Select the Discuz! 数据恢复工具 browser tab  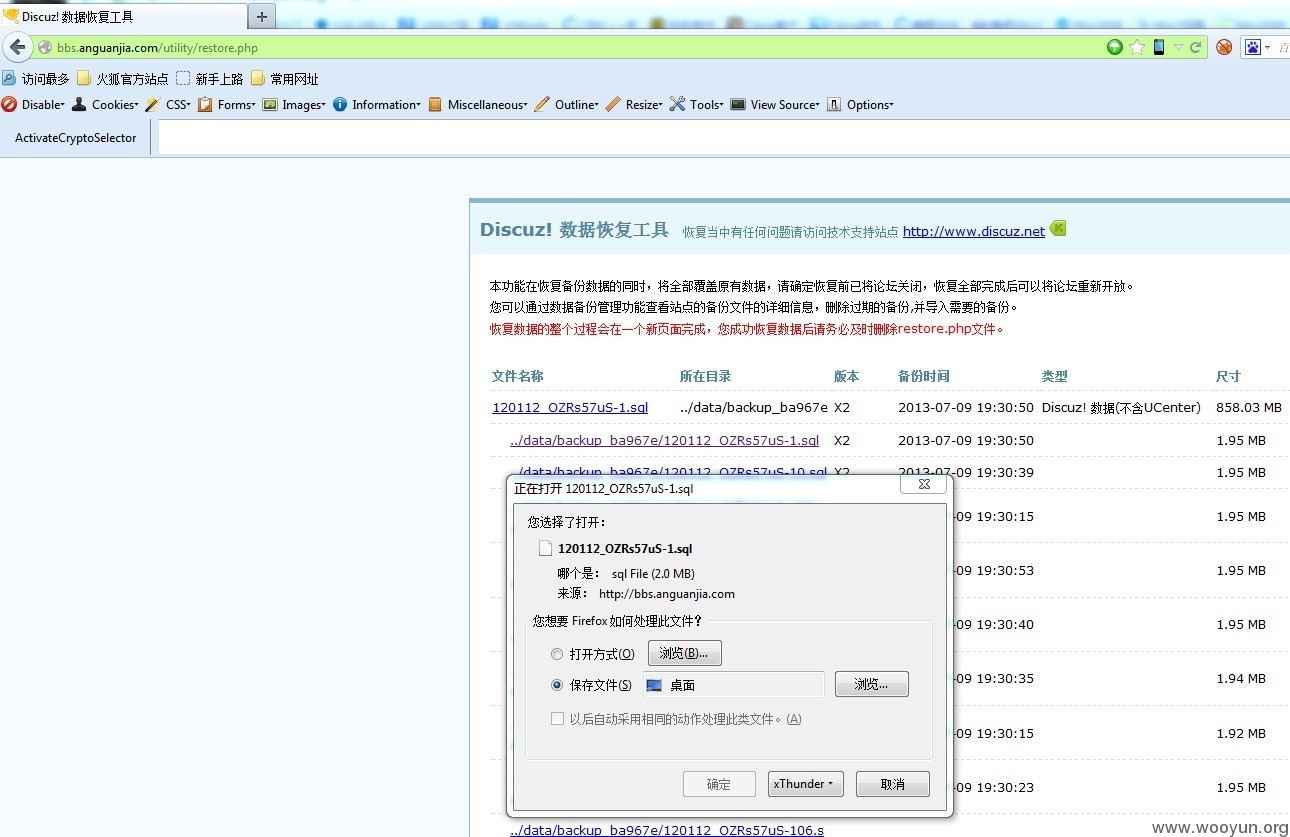click(x=123, y=16)
